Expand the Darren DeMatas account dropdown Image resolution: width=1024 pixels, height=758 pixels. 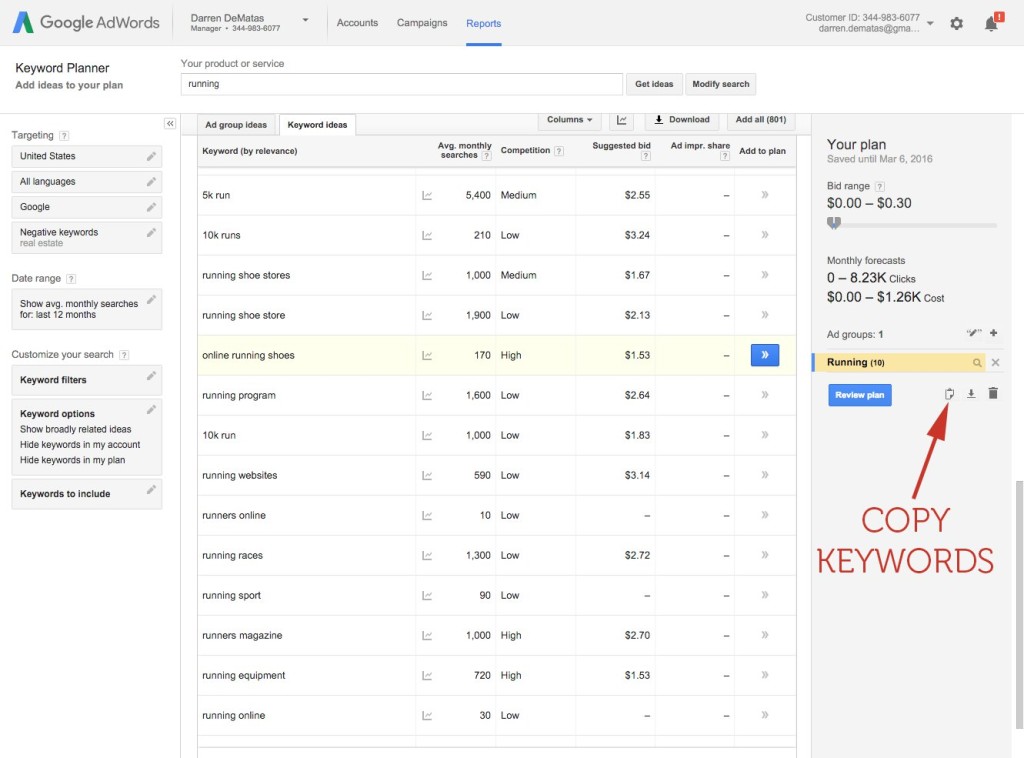click(x=305, y=20)
